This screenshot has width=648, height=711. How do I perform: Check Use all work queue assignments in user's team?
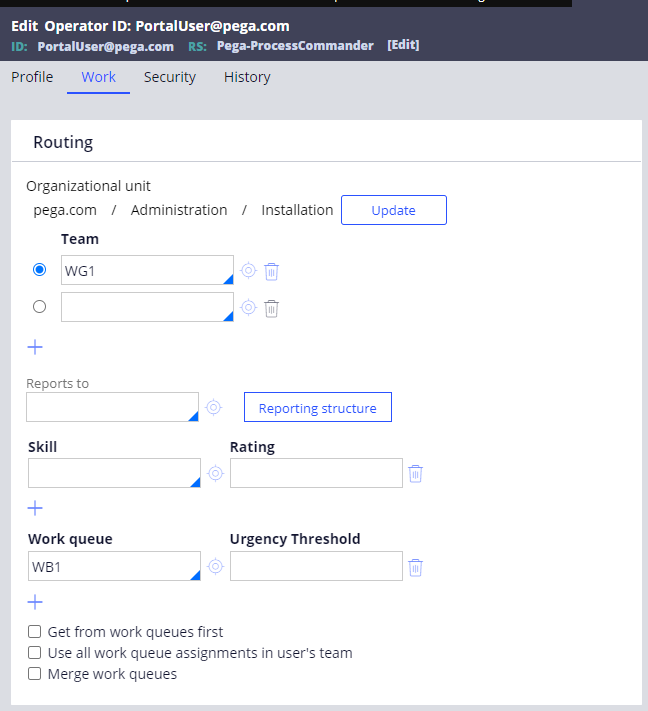34,653
